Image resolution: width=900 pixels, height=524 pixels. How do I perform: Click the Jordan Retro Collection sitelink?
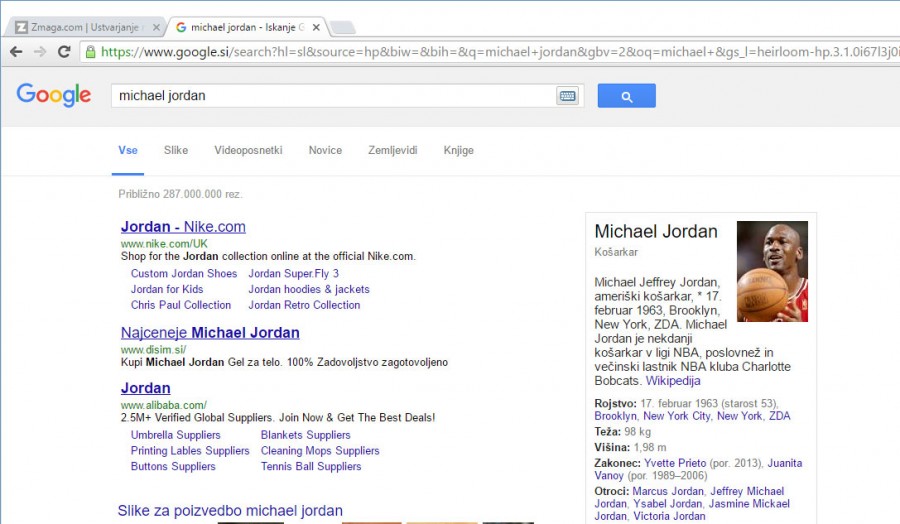(x=304, y=305)
